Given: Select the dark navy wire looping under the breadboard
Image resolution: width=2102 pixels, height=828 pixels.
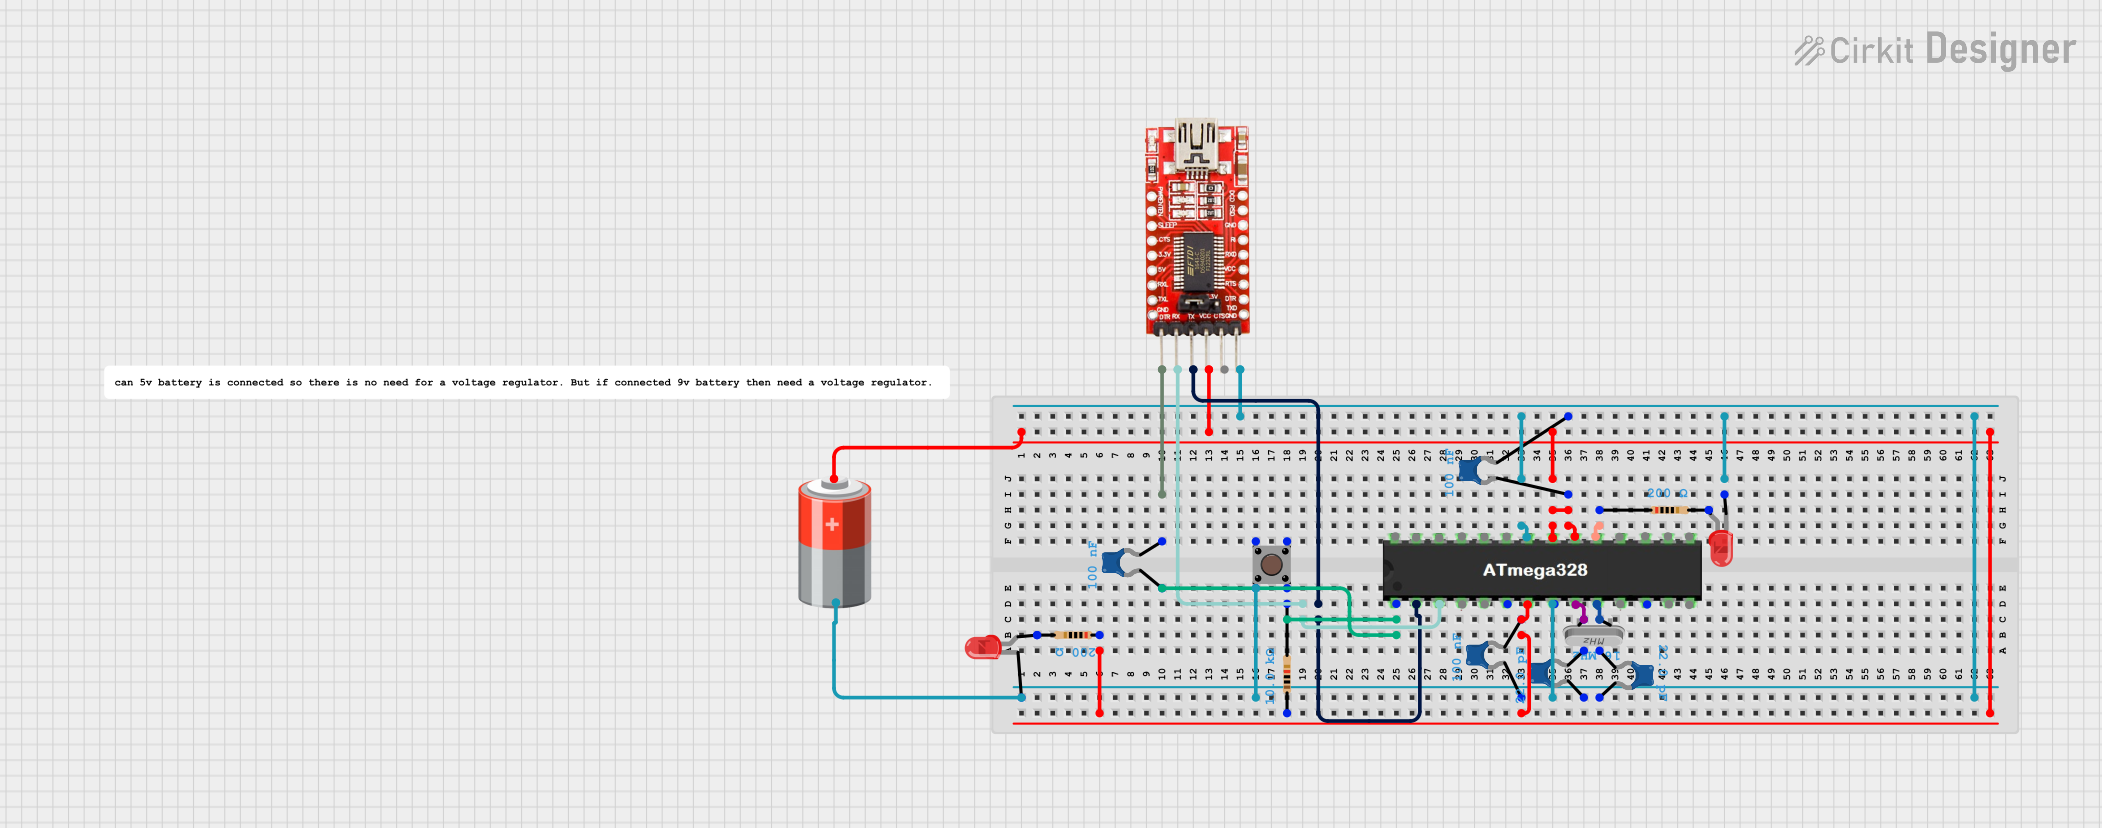Looking at the screenshot, I should click(1319, 560).
